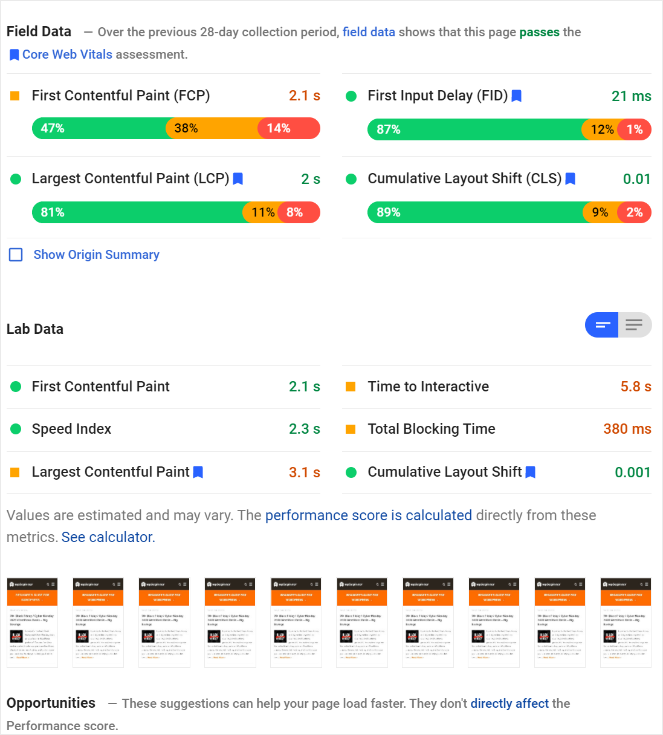Screen dimensions: 663x735
Task: Click bookmark icon before Core Web Vitals
Action: click(x=14, y=54)
